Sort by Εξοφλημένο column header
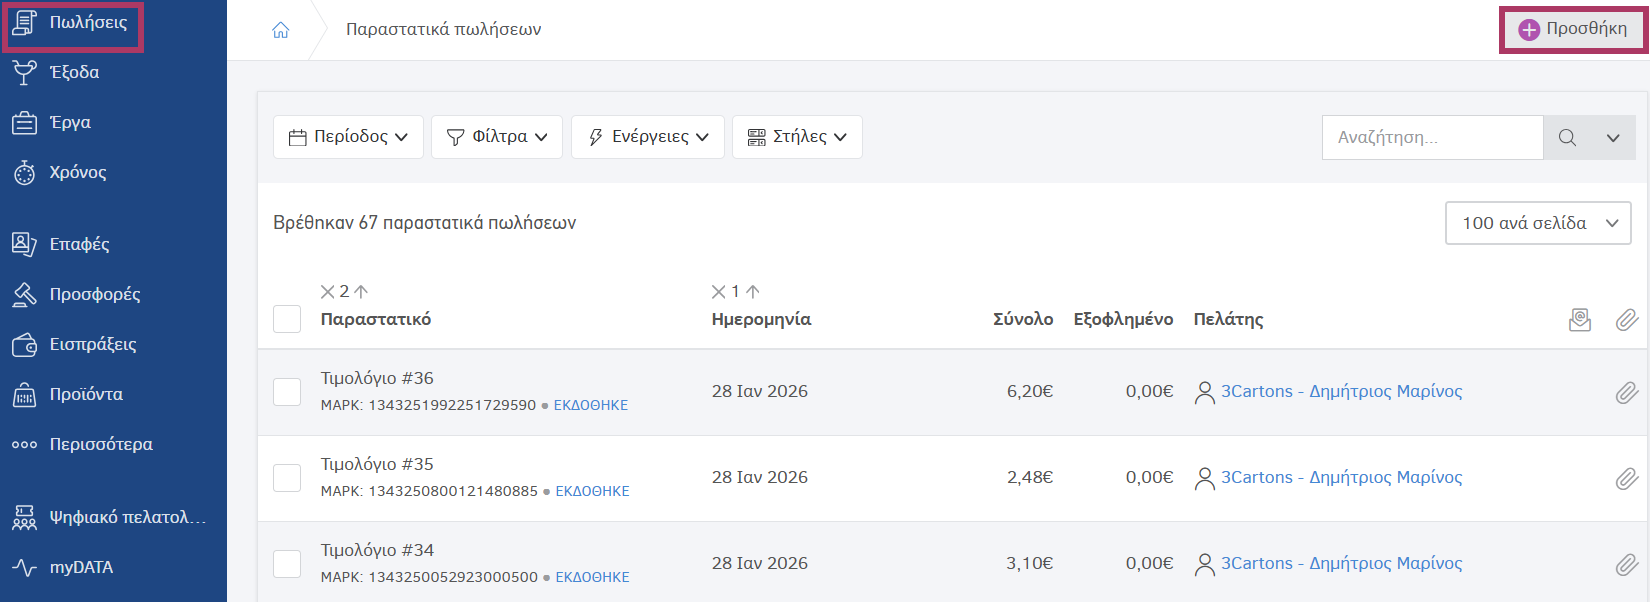Viewport: 1650px width, 602px height. click(1123, 319)
